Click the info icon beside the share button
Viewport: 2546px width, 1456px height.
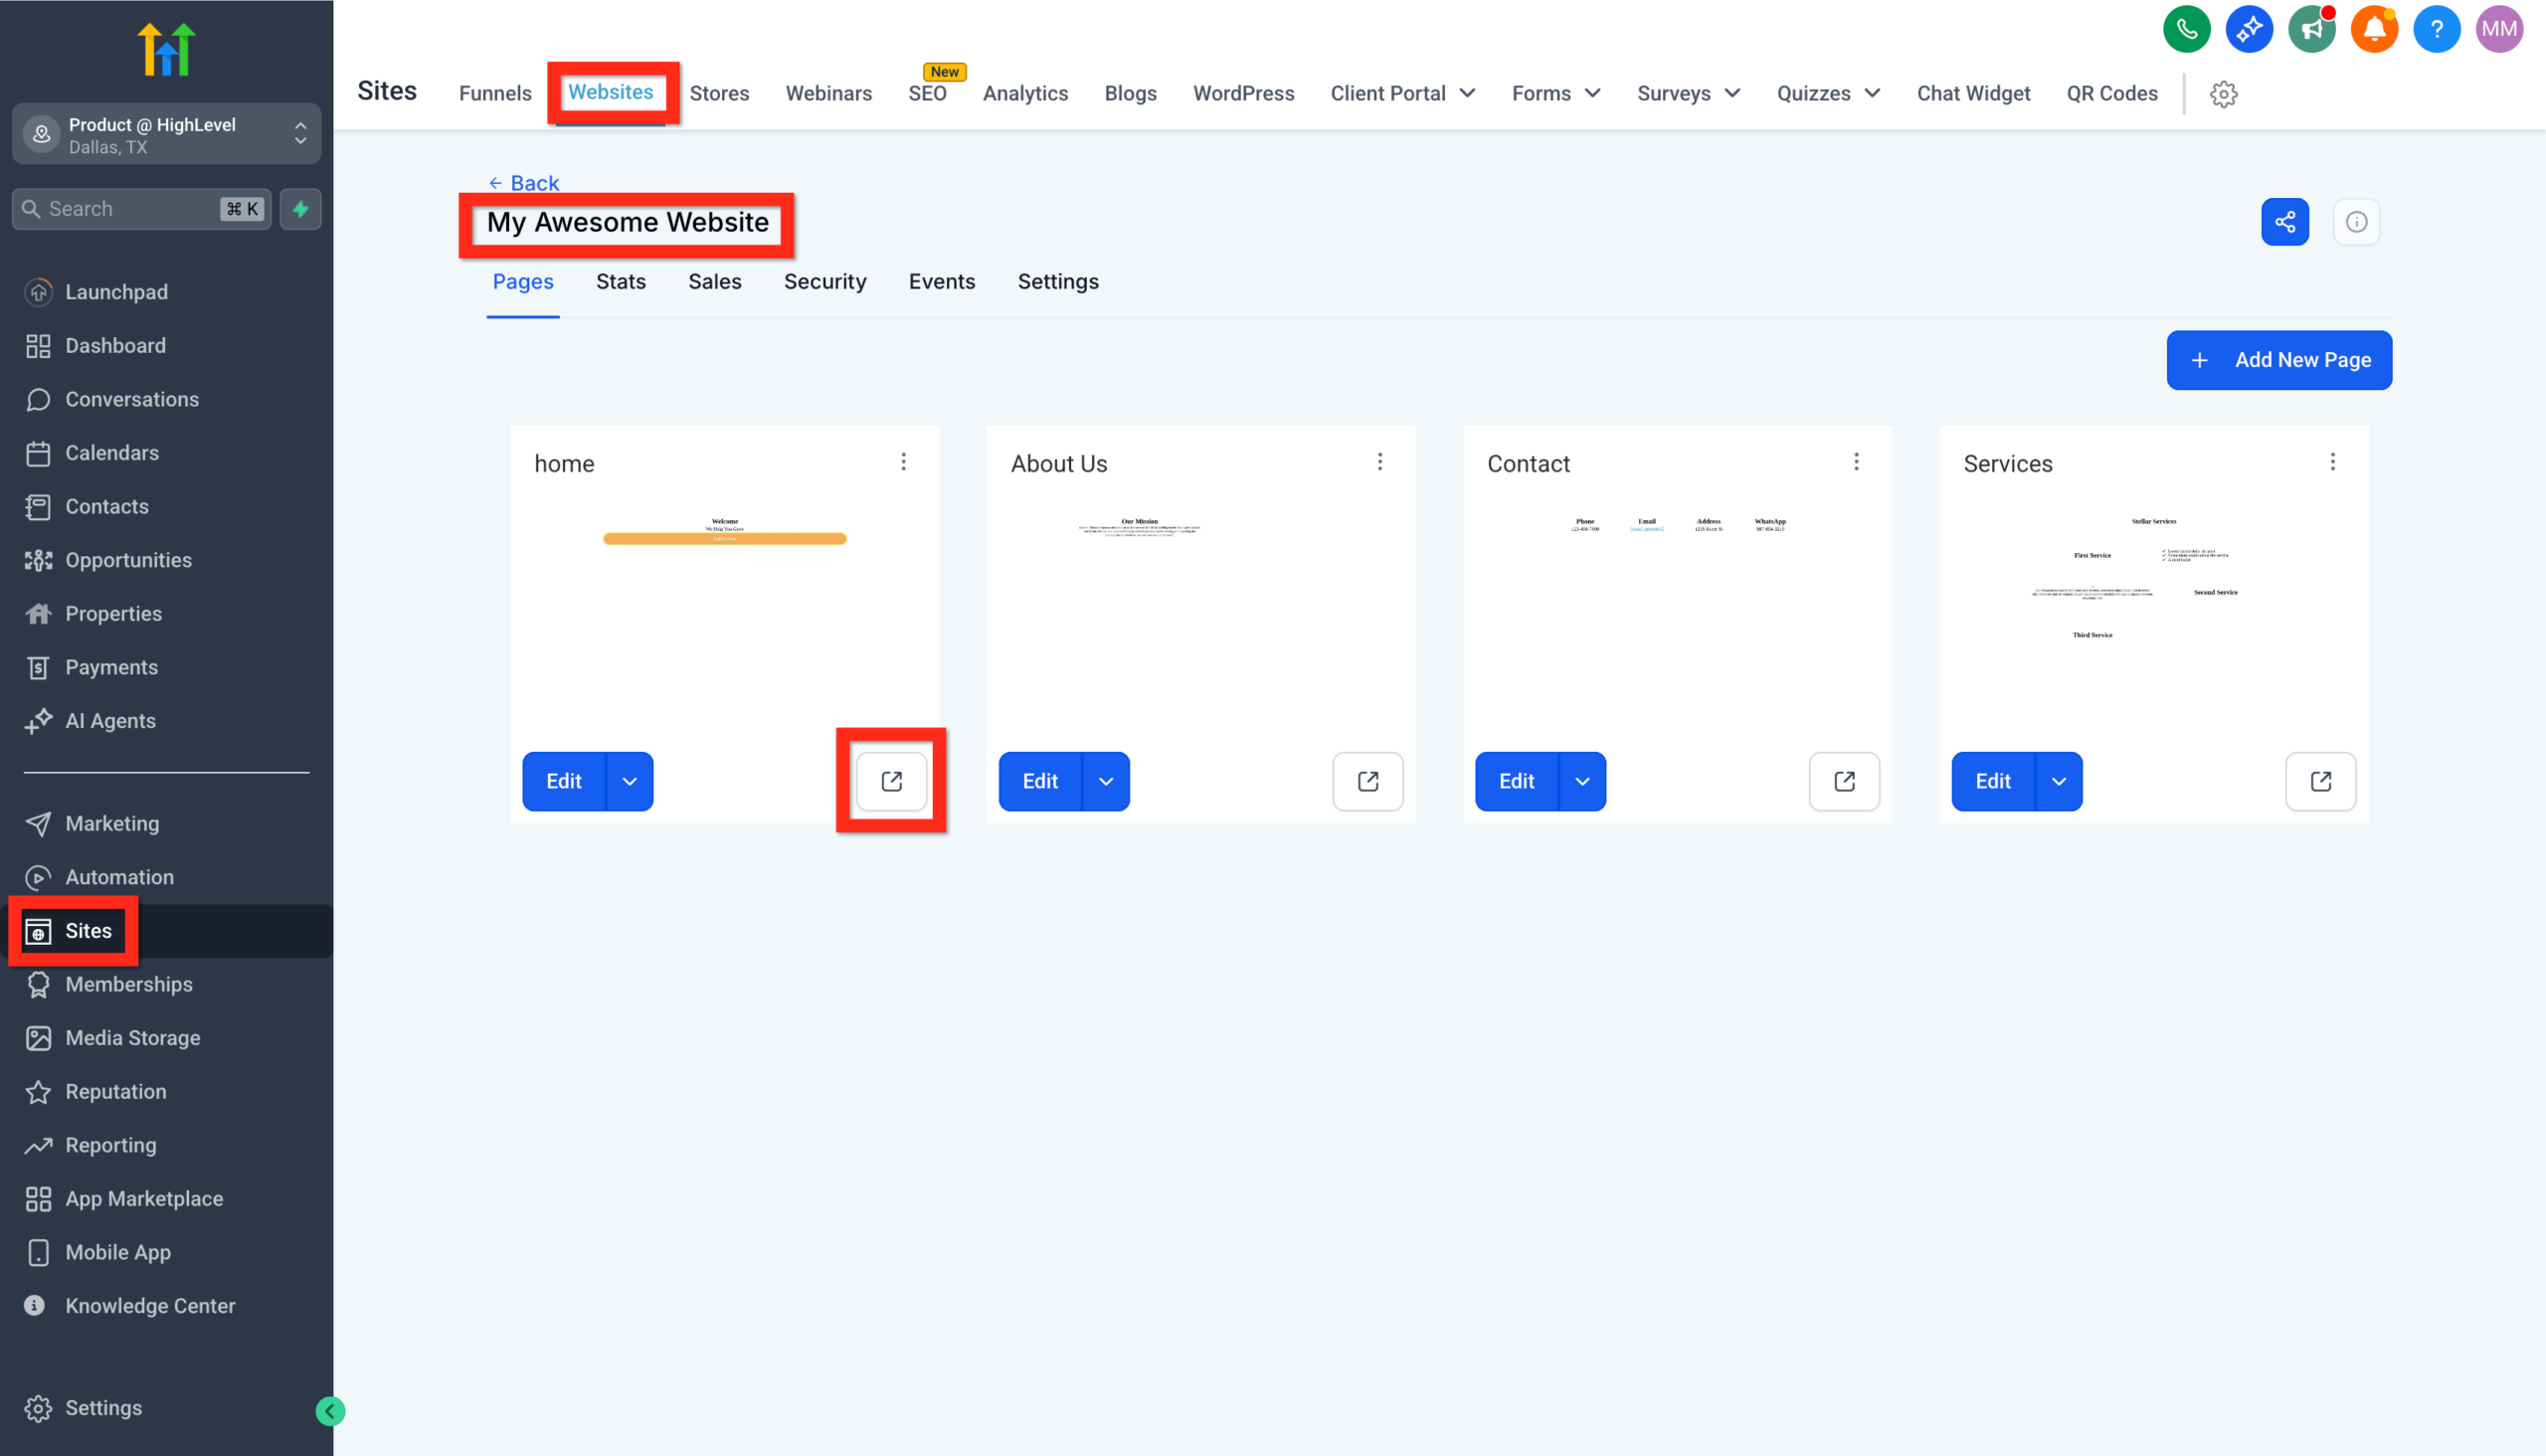2356,221
